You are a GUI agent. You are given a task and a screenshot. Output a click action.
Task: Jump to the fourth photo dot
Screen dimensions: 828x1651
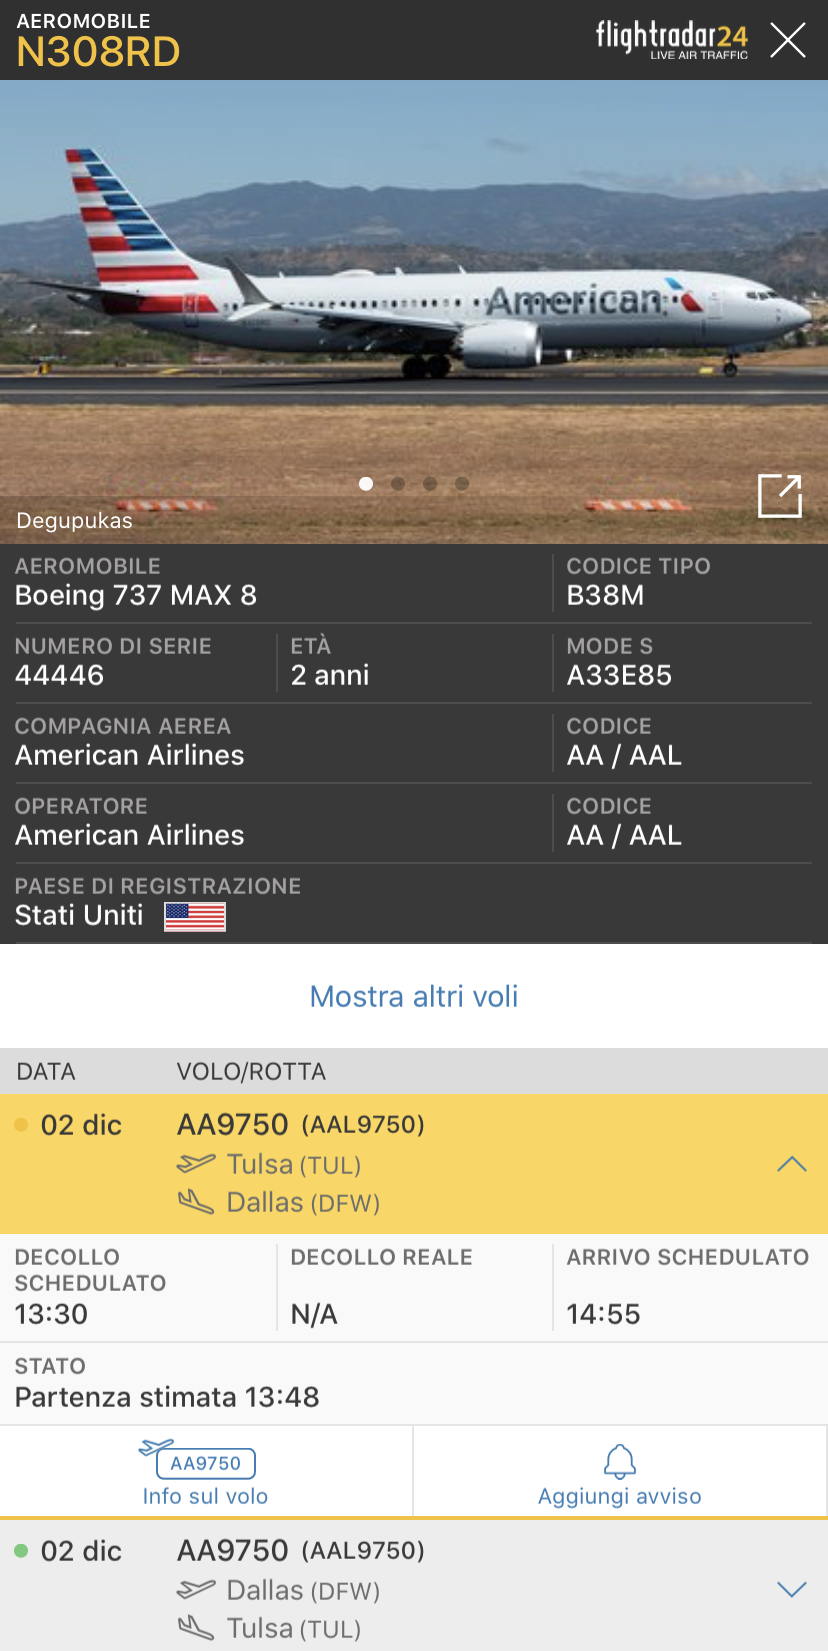point(462,484)
